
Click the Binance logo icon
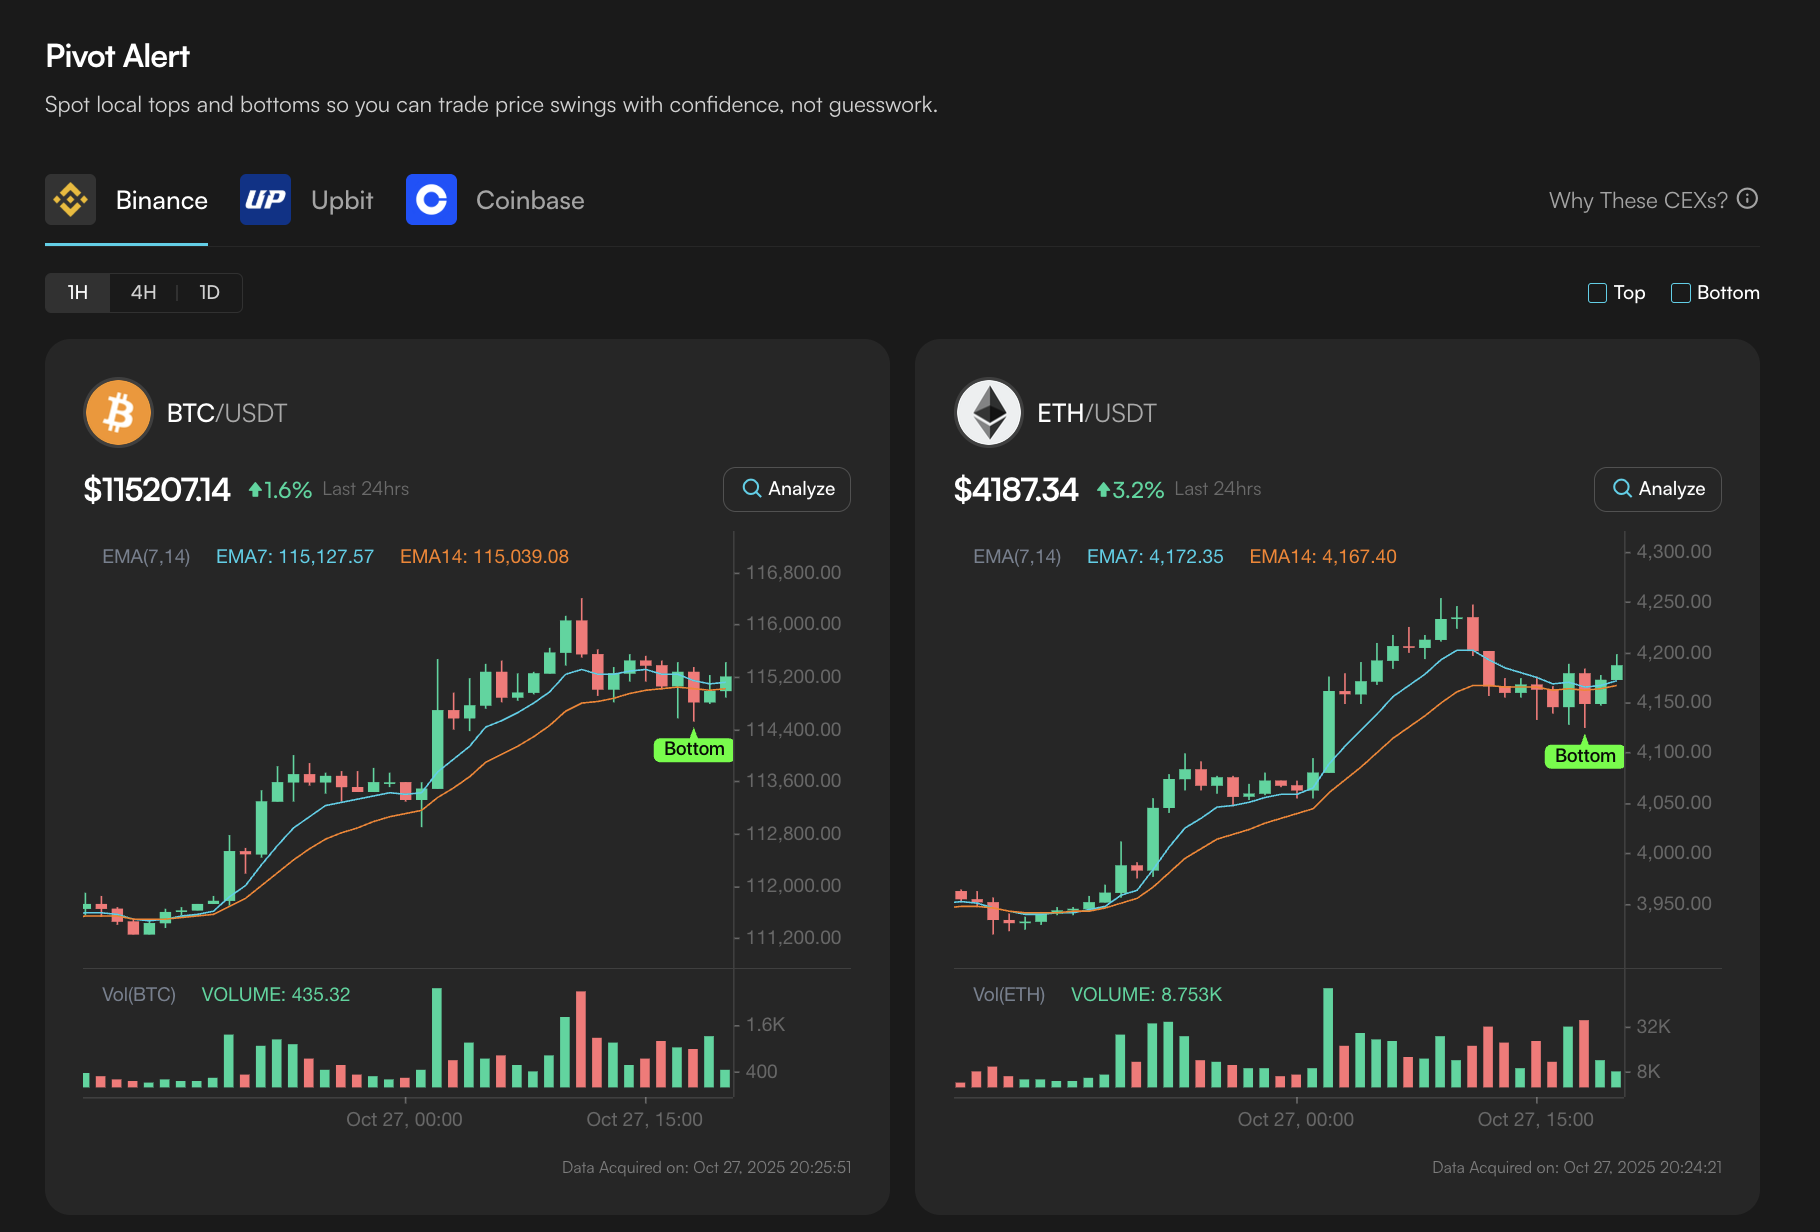pyautogui.click(x=70, y=200)
